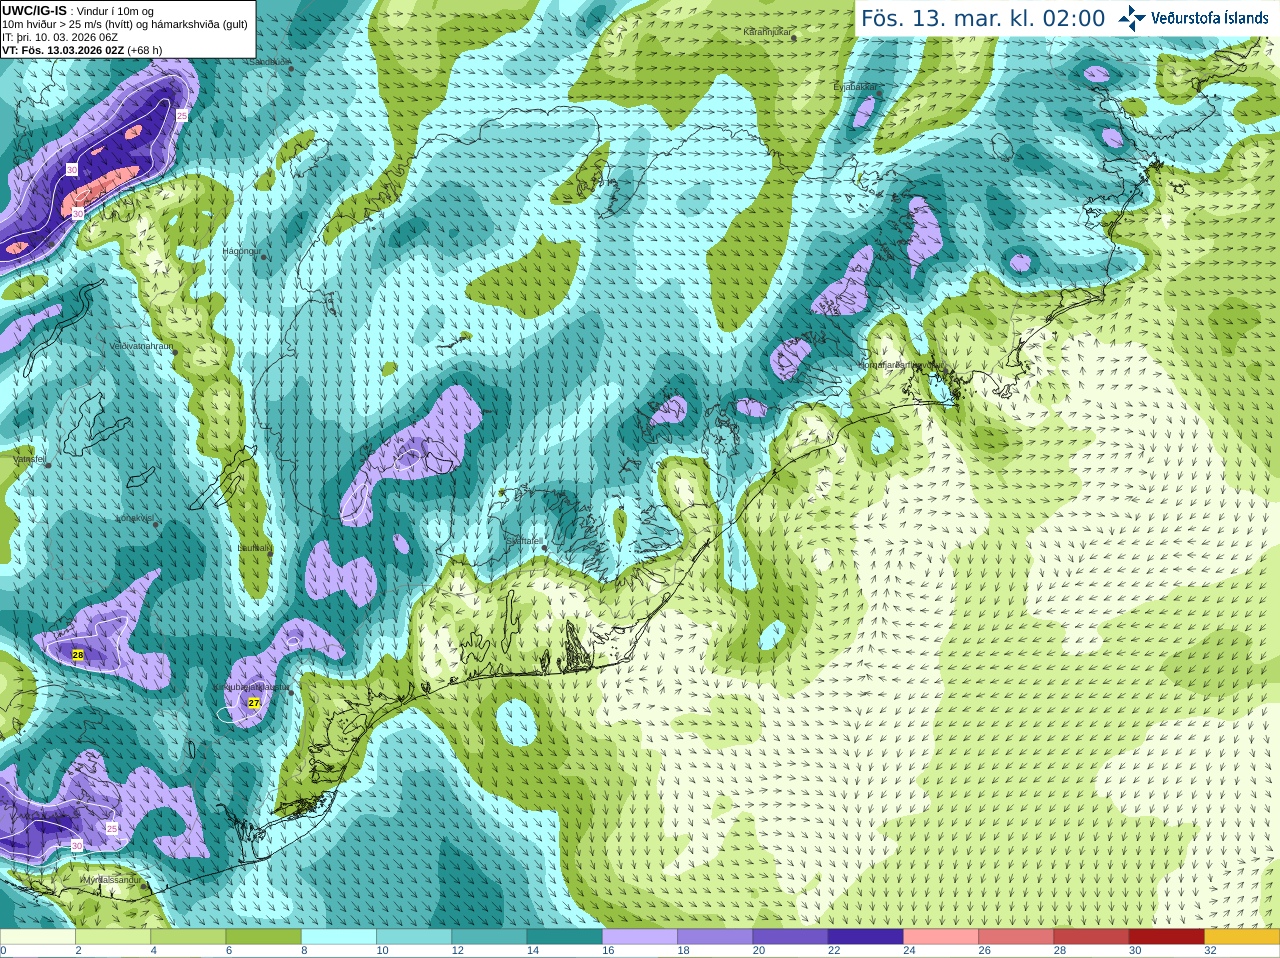Click the Kirkjubæjarklaustur station label

point(254,688)
